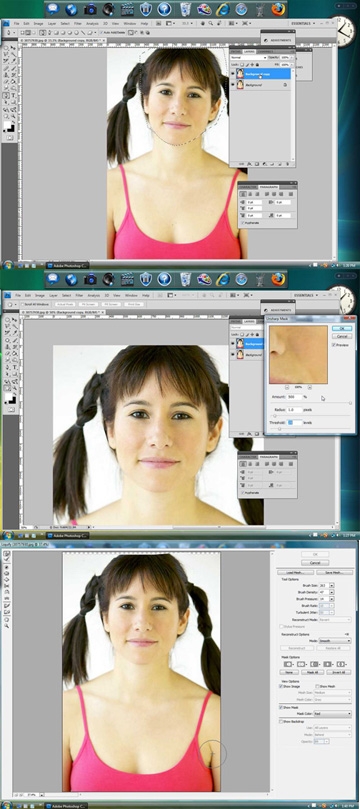Click OK in the Unsharp Mask dialog

pos(341,328)
